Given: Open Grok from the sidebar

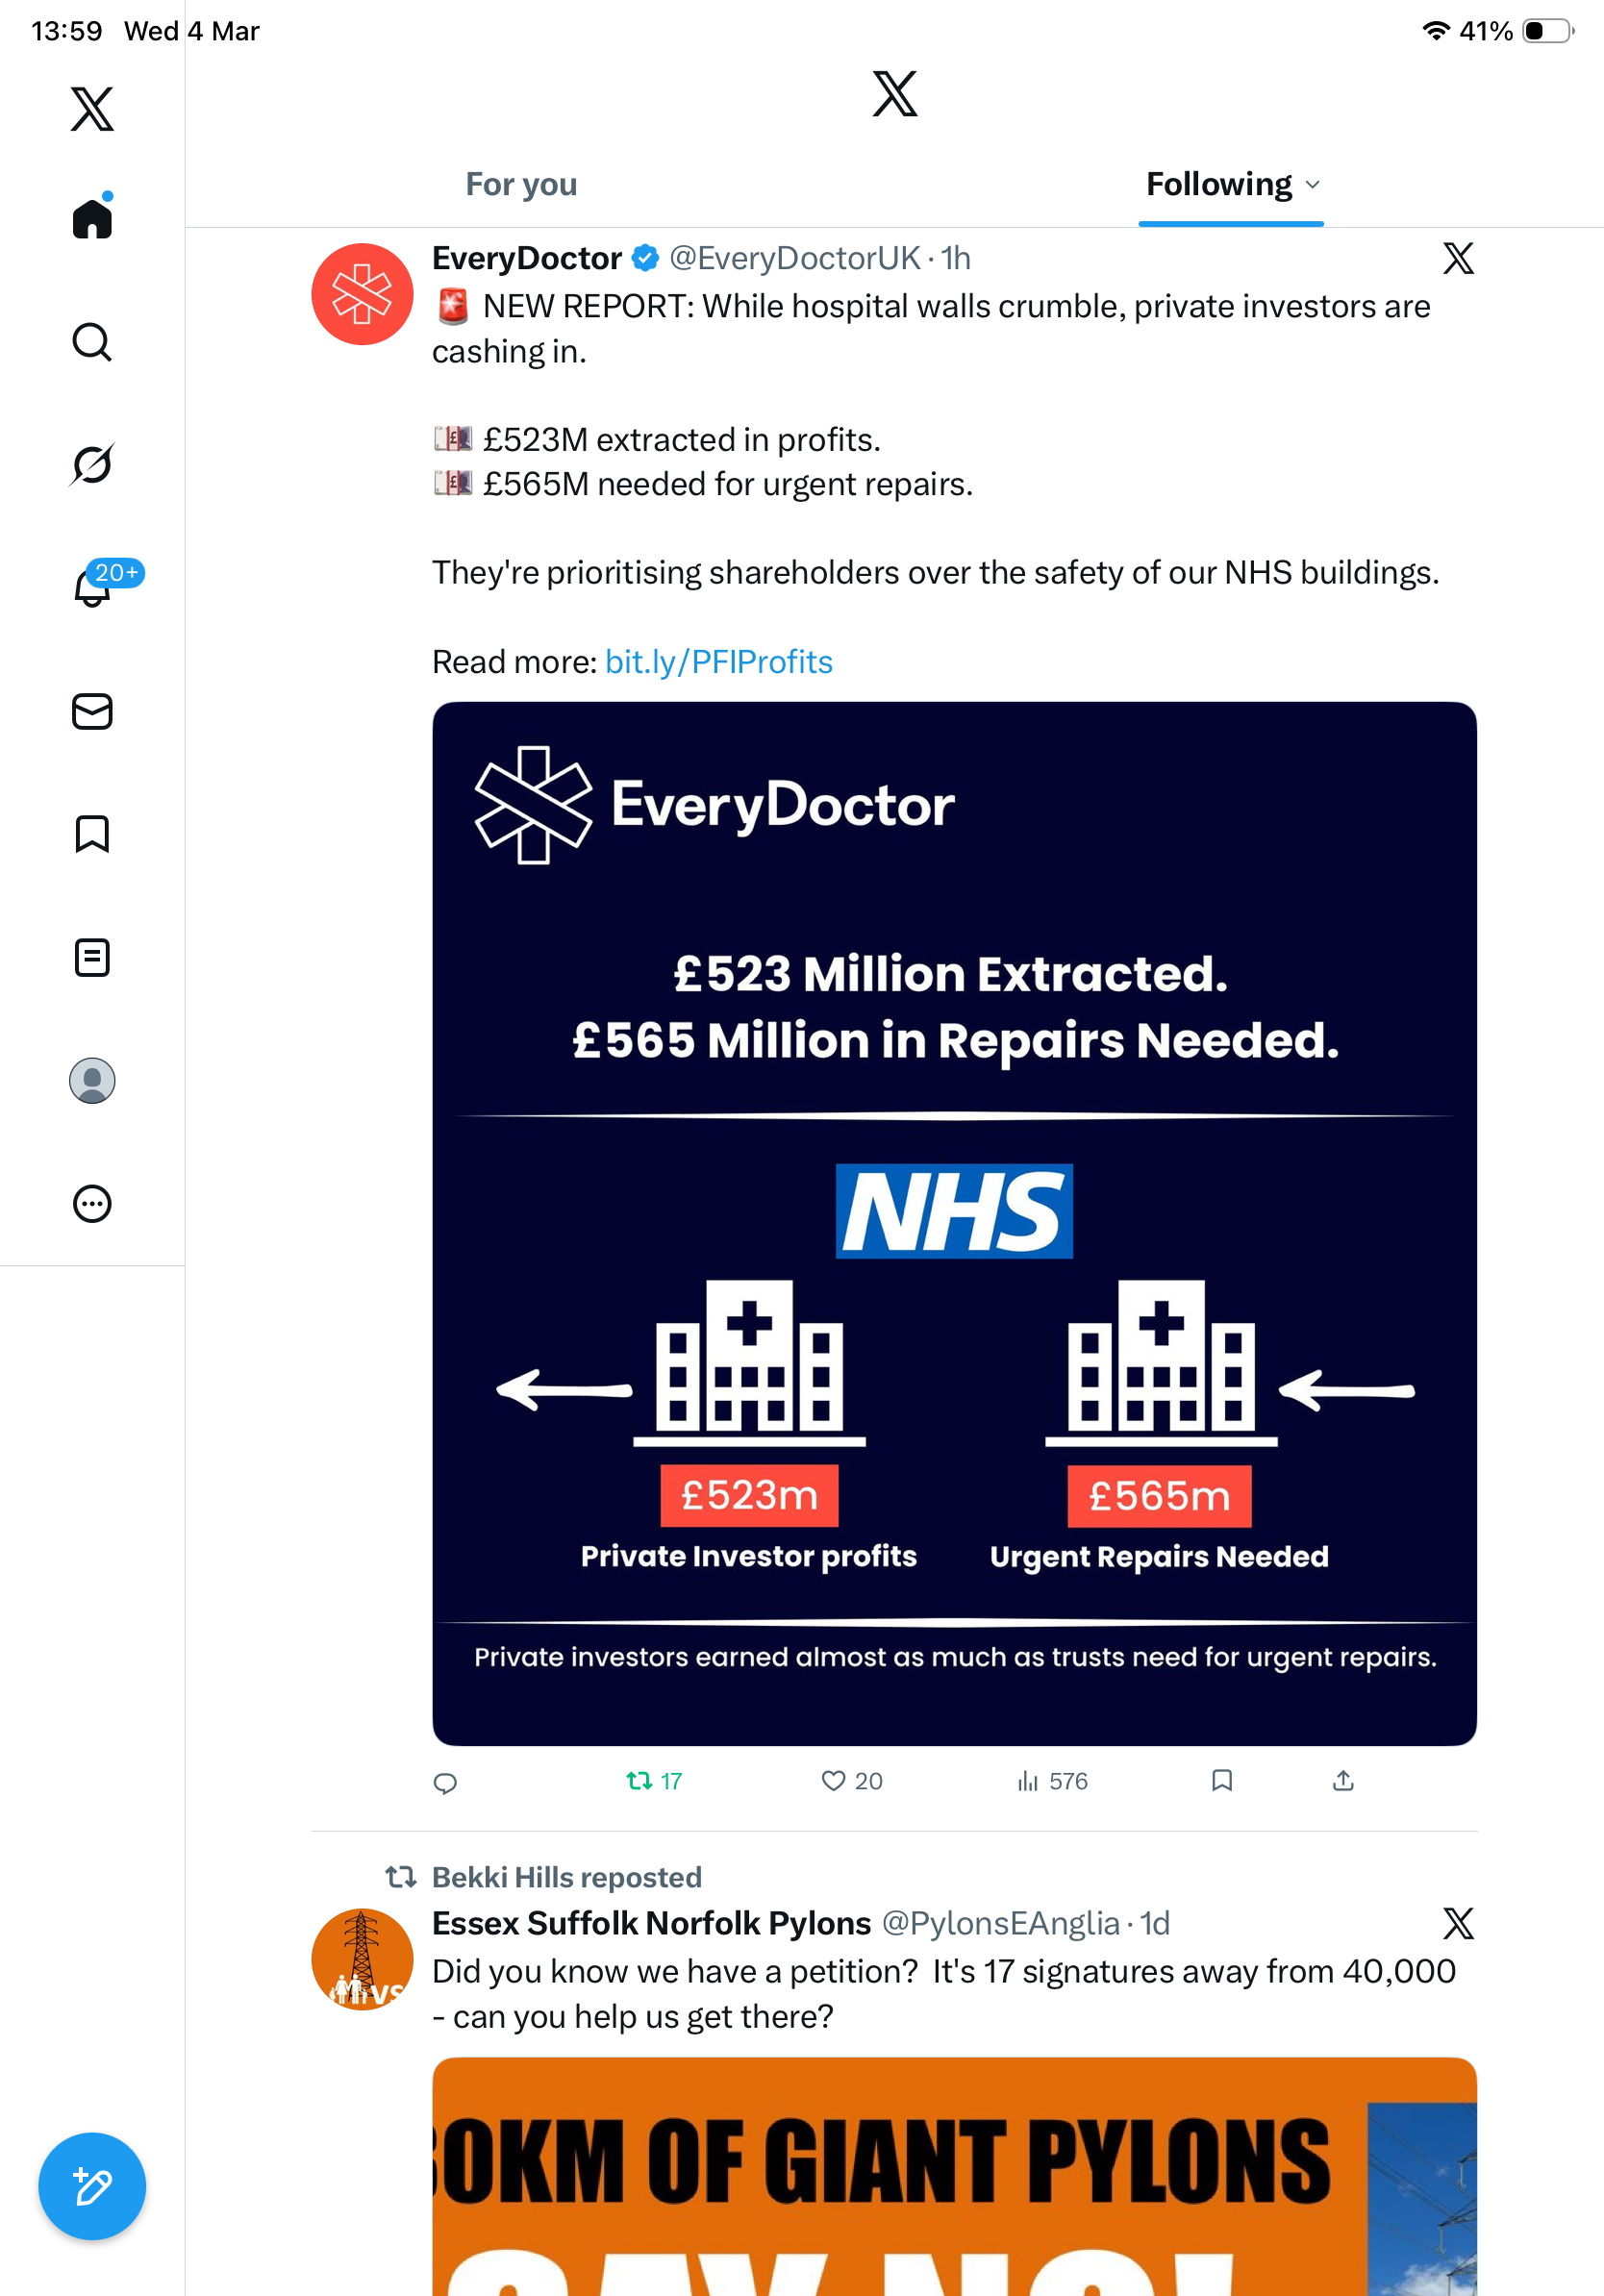Looking at the screenshot, I should click(92, 465).
